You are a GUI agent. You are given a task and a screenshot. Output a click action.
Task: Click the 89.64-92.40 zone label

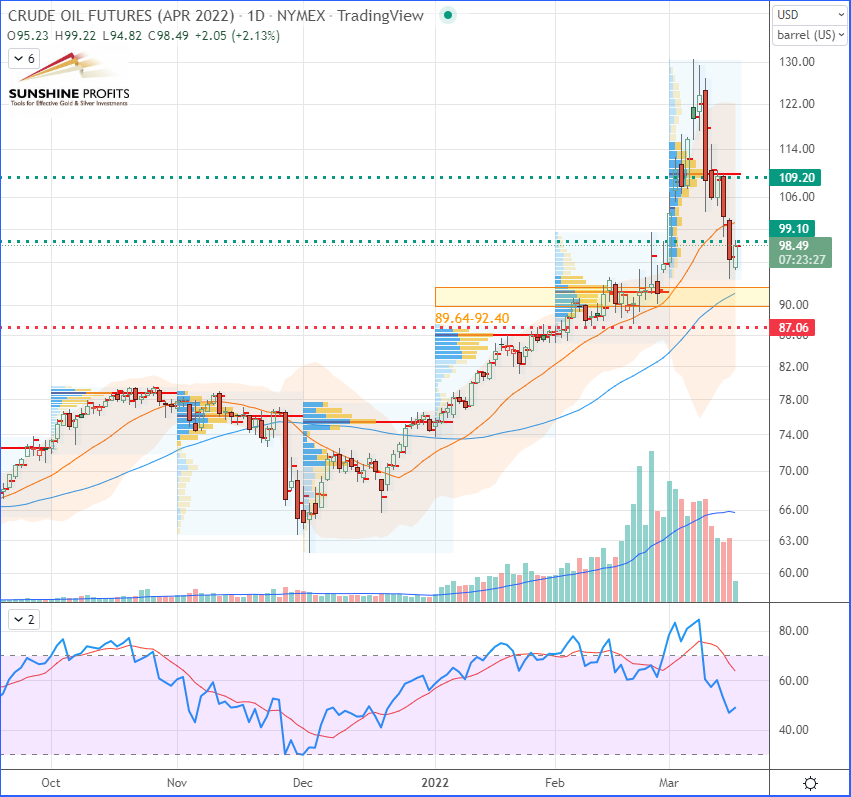click(x=472, y=318)
